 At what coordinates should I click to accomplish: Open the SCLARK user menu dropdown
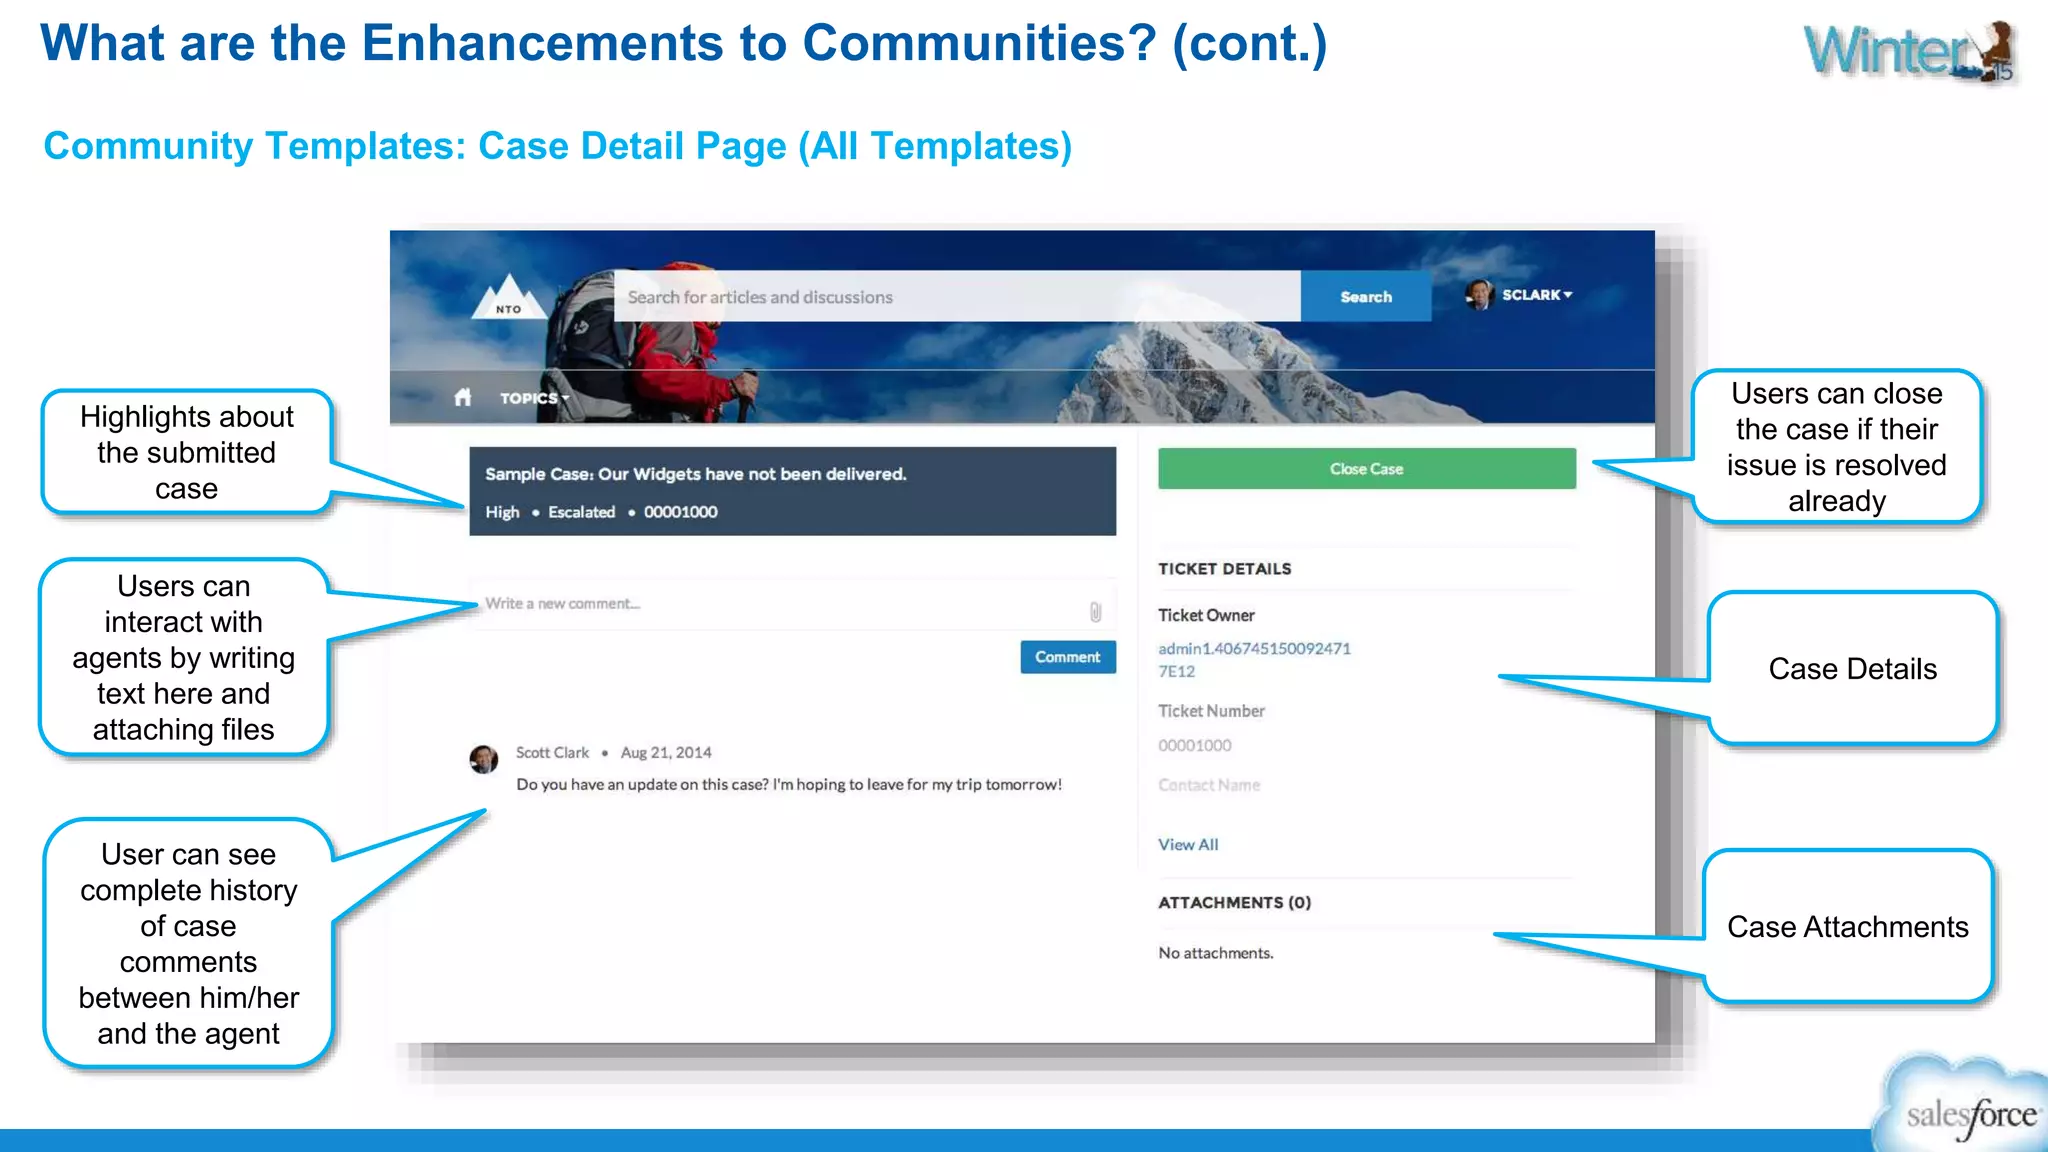click(1537, 295)
